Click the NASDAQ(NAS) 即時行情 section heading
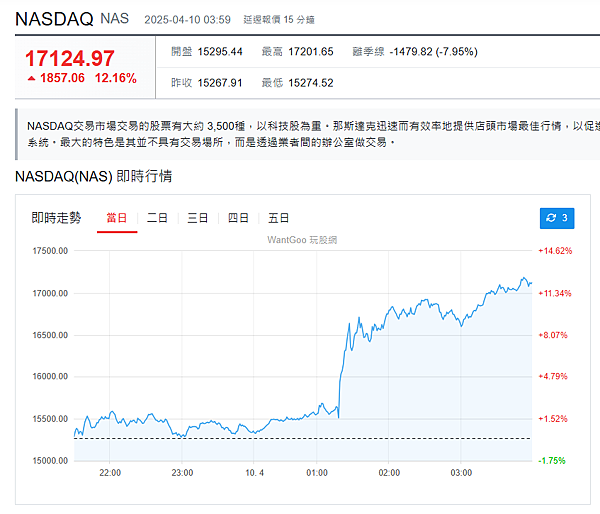 click(94, 176)
